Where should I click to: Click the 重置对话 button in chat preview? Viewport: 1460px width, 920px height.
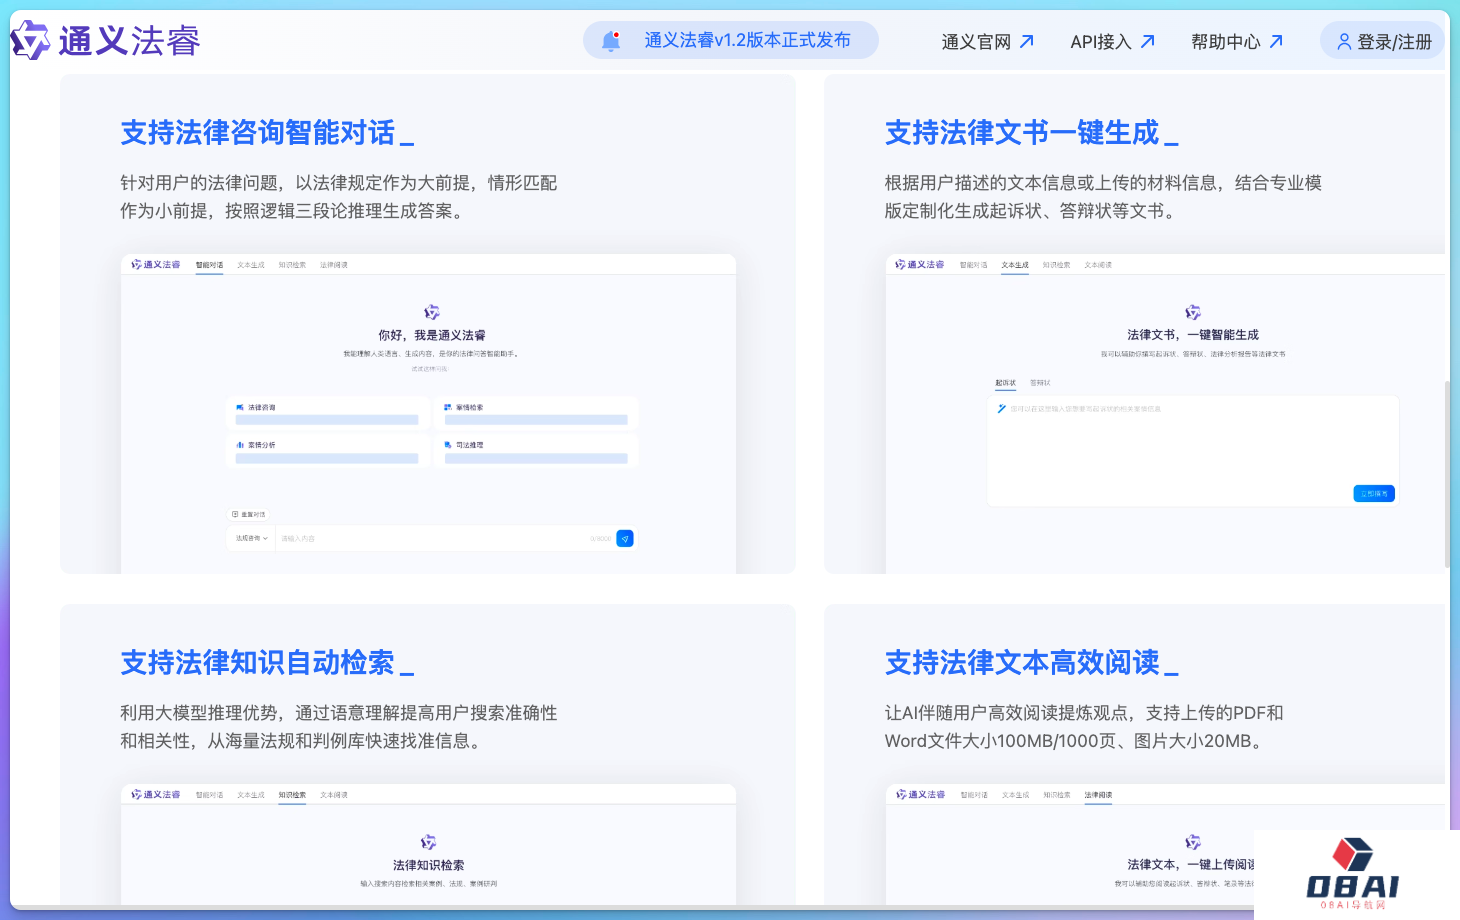249,514
